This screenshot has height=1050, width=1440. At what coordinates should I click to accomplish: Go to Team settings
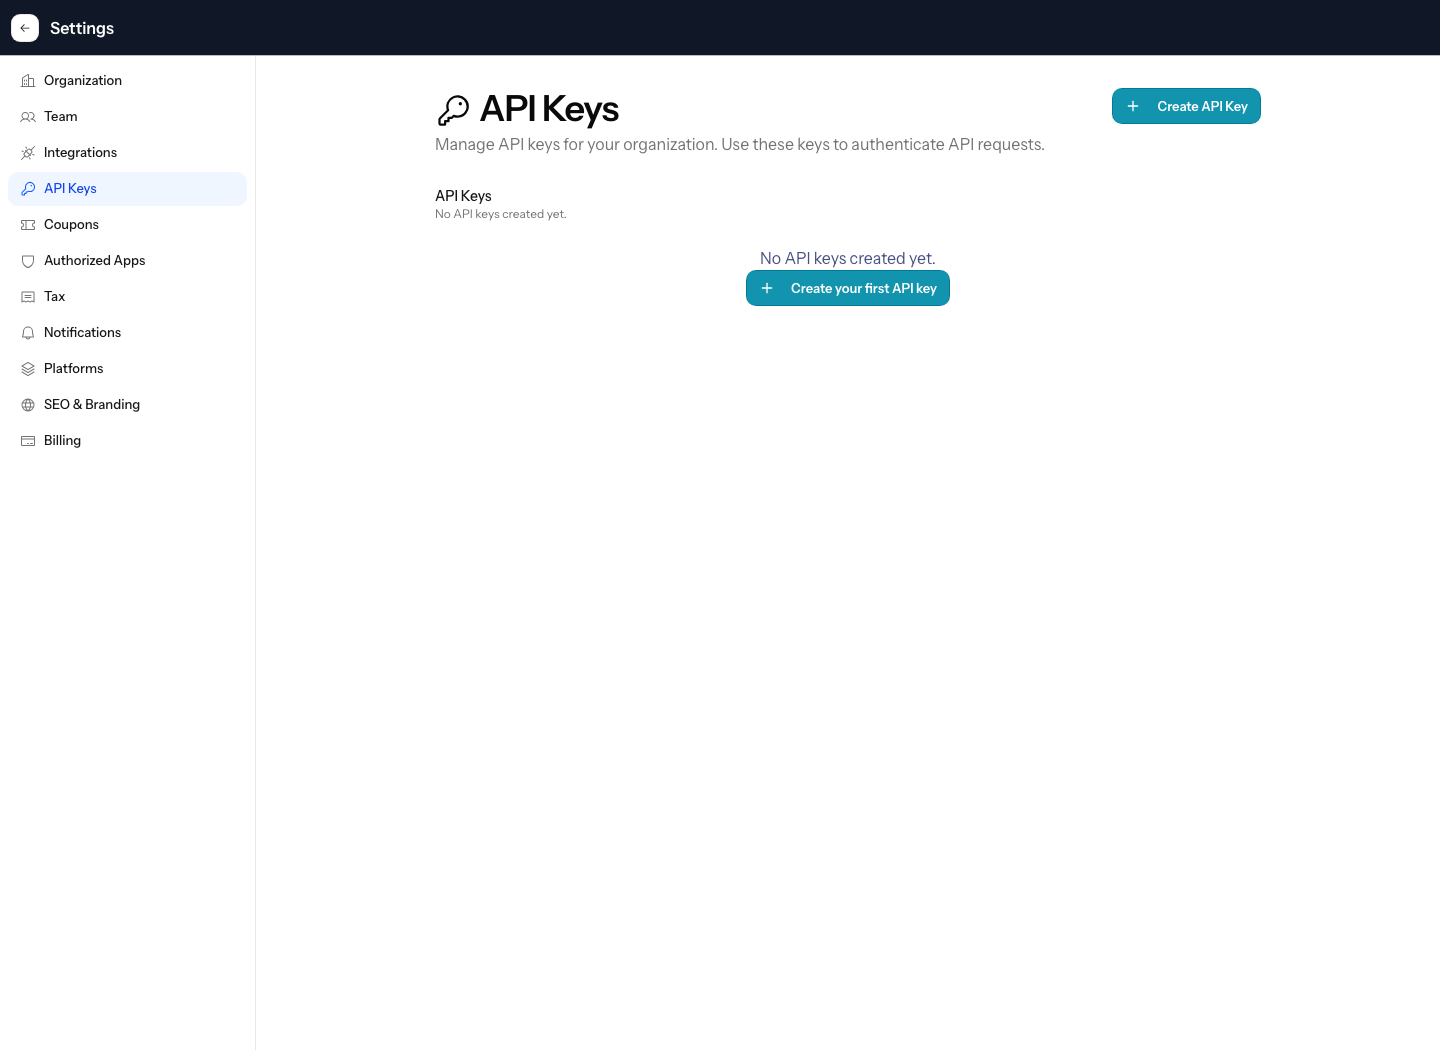(127, 117)
